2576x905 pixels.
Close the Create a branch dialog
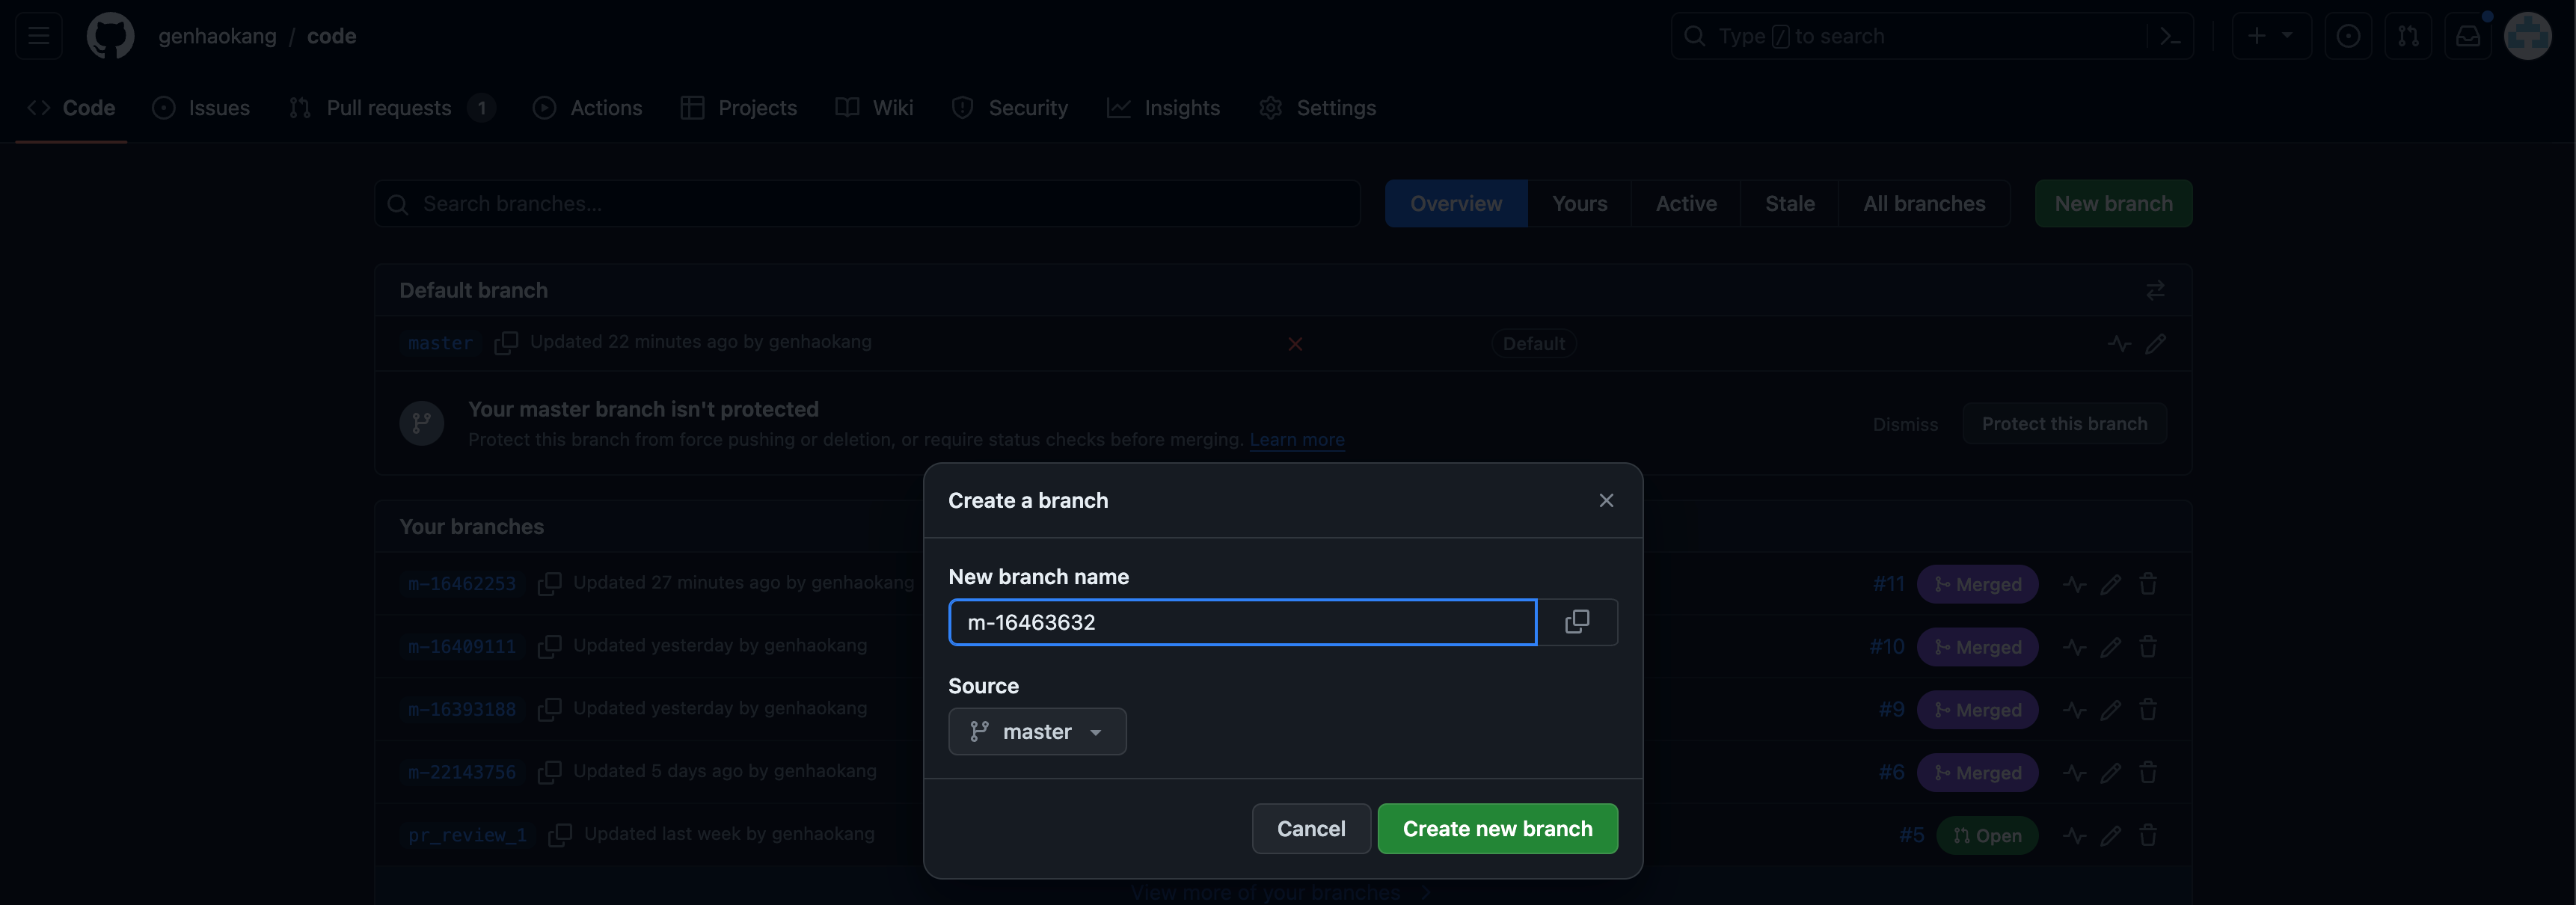tap(1606, 500)
